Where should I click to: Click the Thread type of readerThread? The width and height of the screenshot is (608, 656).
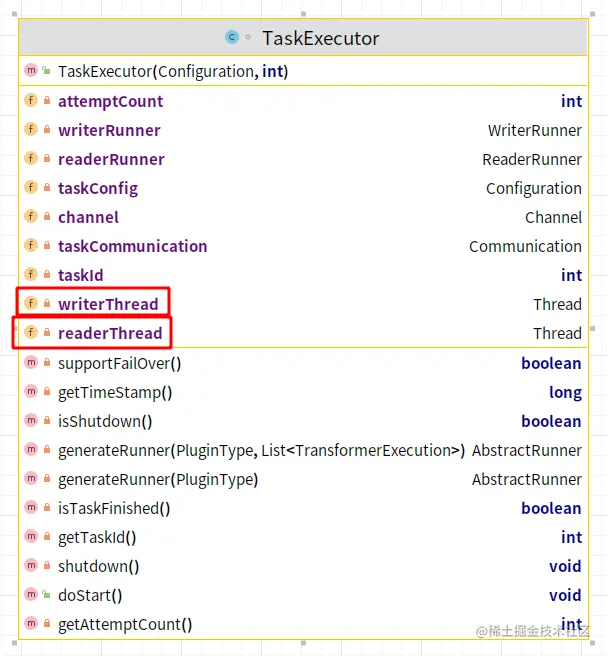557,333
